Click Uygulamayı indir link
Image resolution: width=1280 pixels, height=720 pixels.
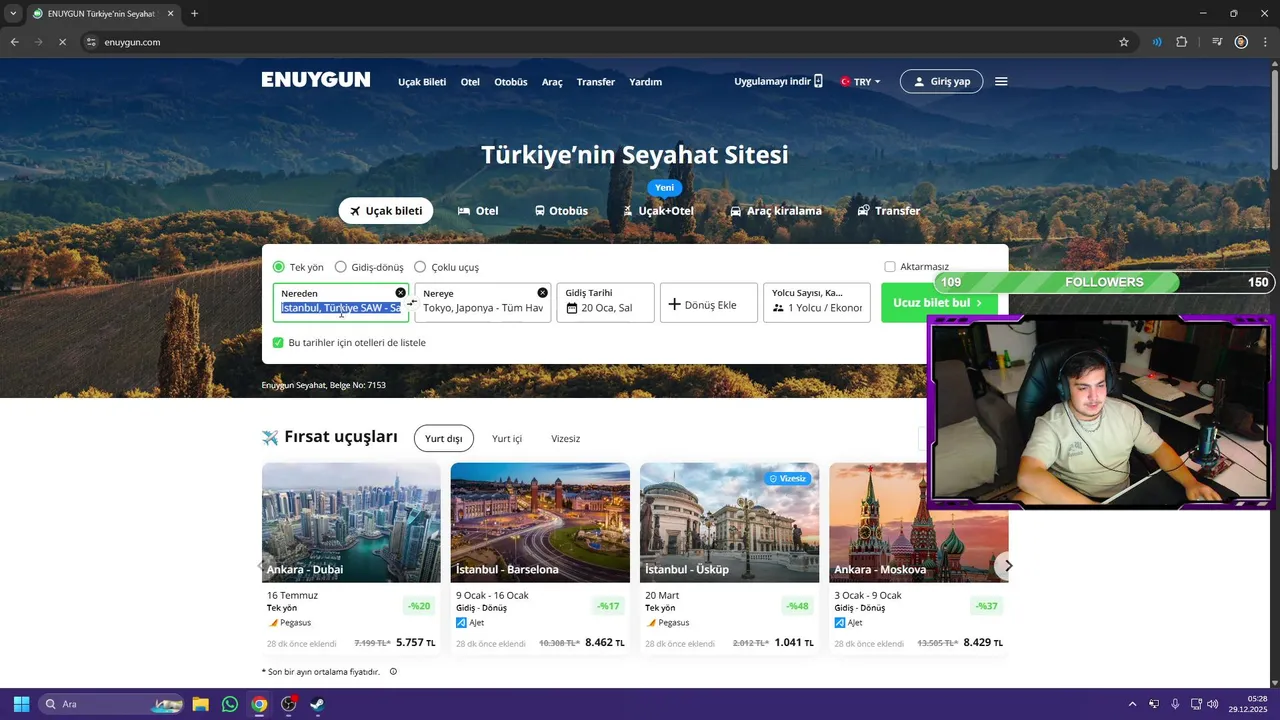pyautogui.click(x=778, y=81)
